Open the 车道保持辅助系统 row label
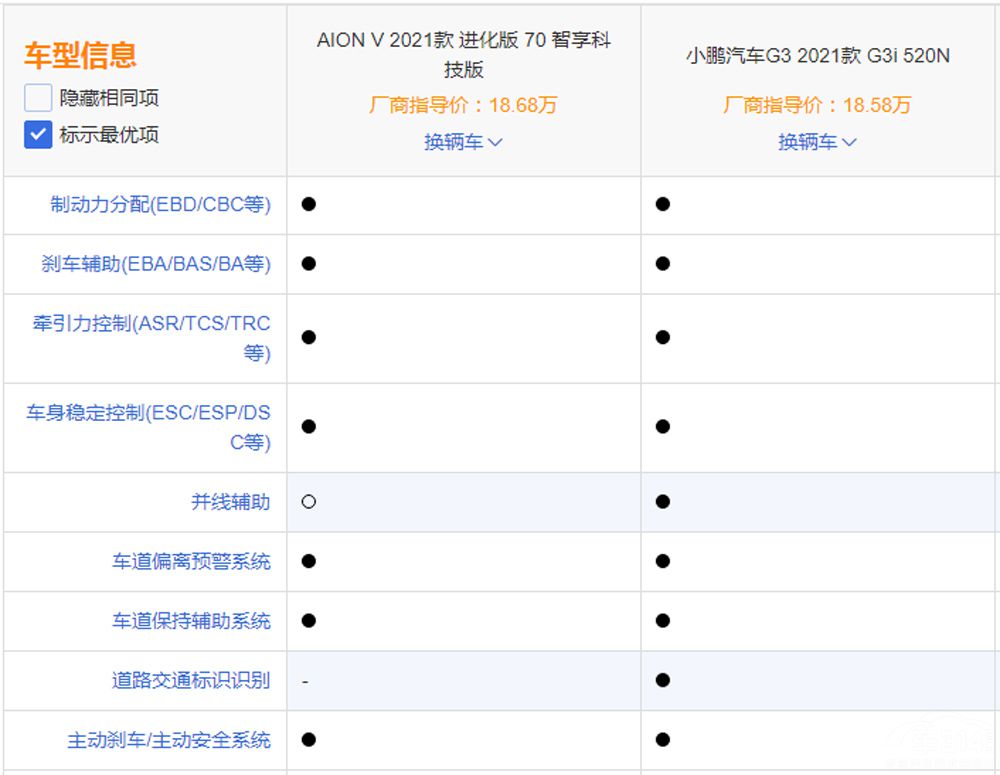Image resolution: width=1000 pixels, height=775 pixels. 191,621
